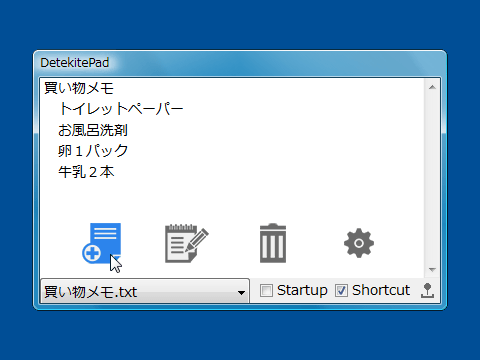Click the trash can delete icon
The height and width of the screenshot is (360, 480).
tap(273, 243)
